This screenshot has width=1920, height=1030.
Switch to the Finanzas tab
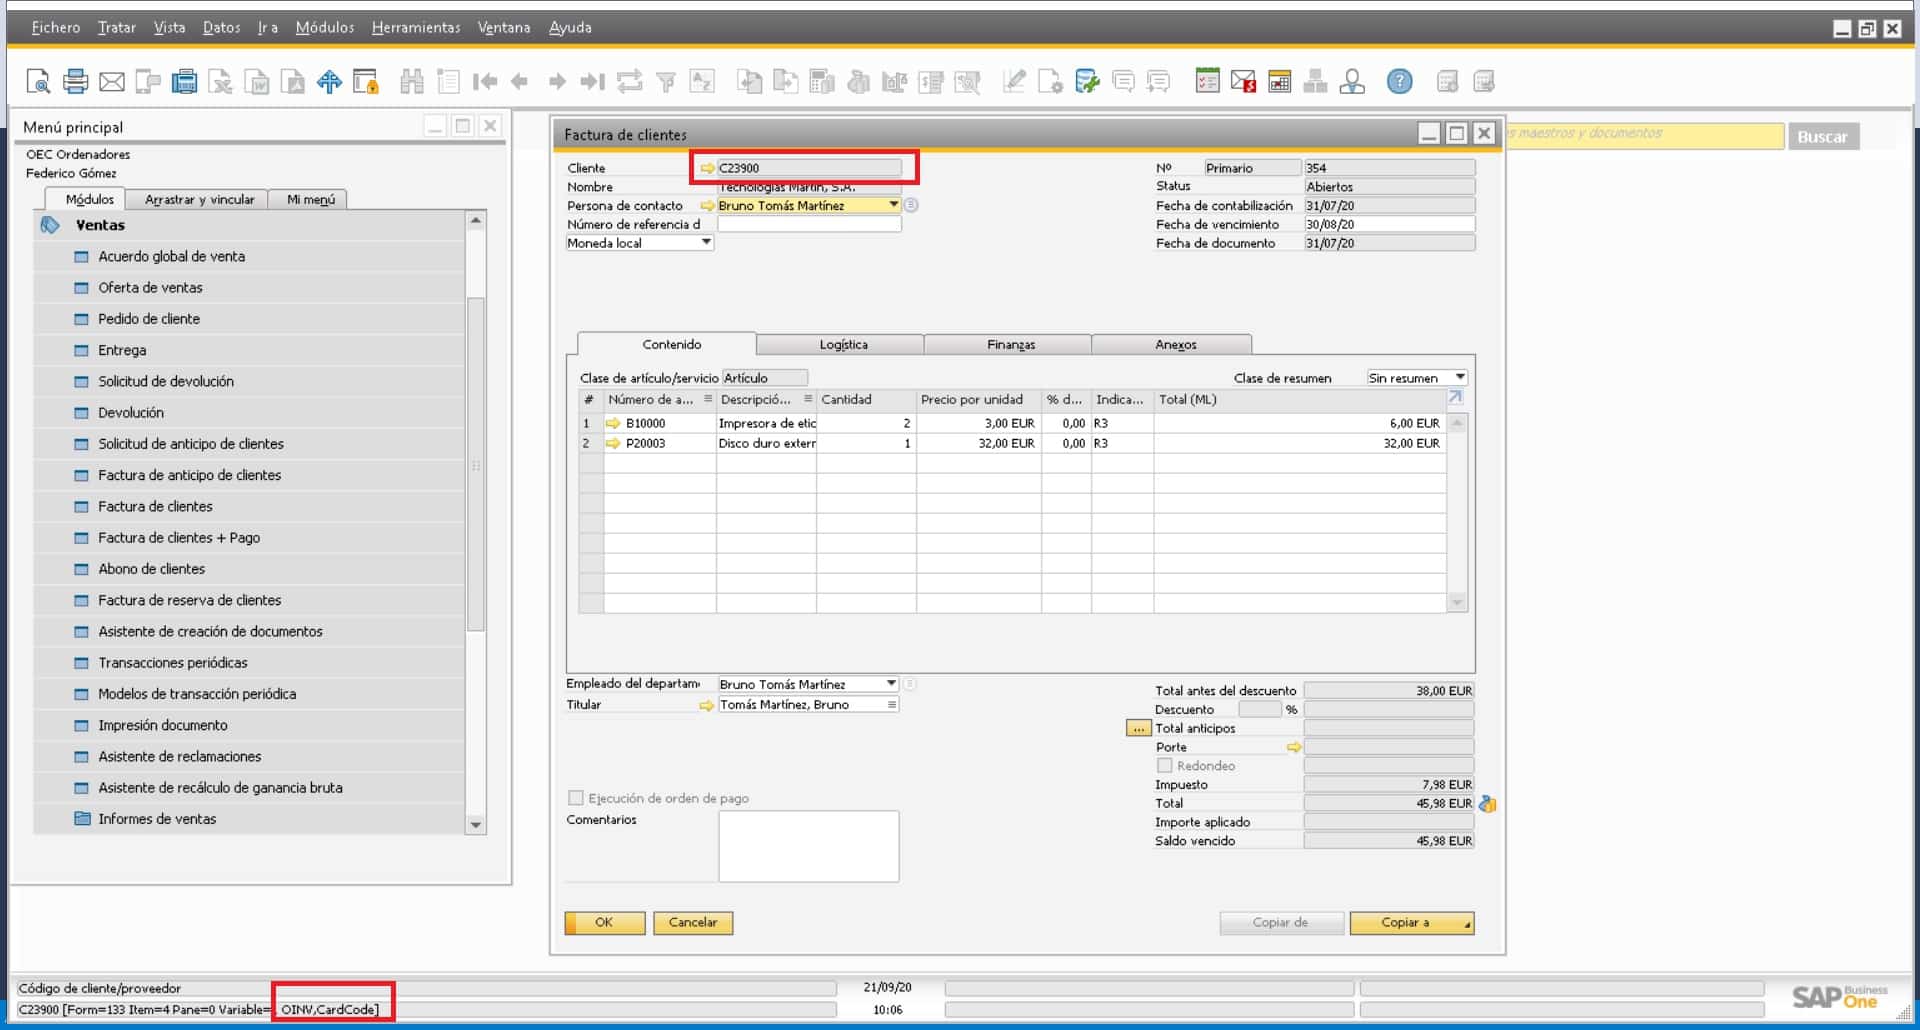click(x=1011, y=345)
